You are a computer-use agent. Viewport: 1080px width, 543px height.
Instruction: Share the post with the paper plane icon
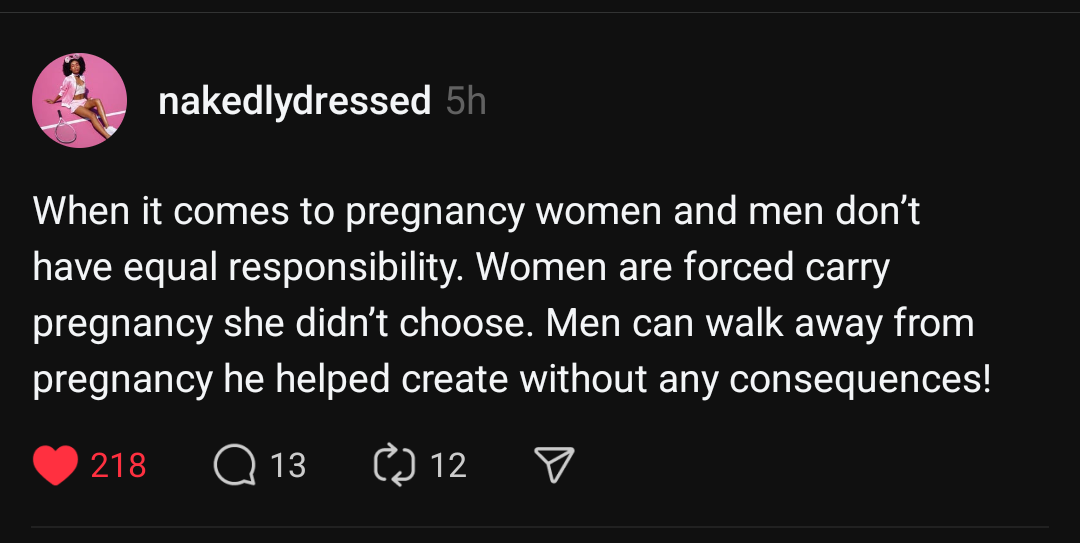pyautogui.click(x=554, y=465)
